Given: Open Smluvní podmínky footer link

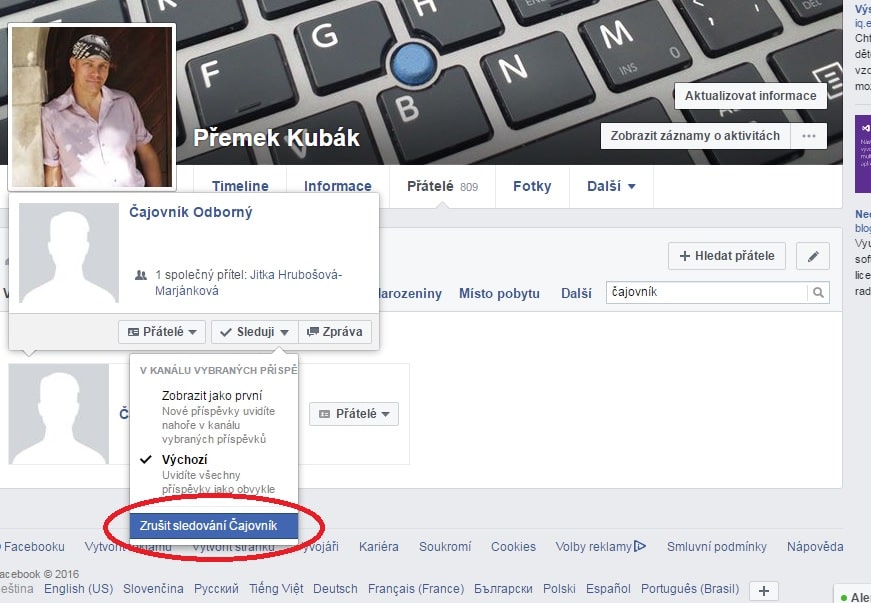Looking at the screenshot, I should [x=717, y=547].
